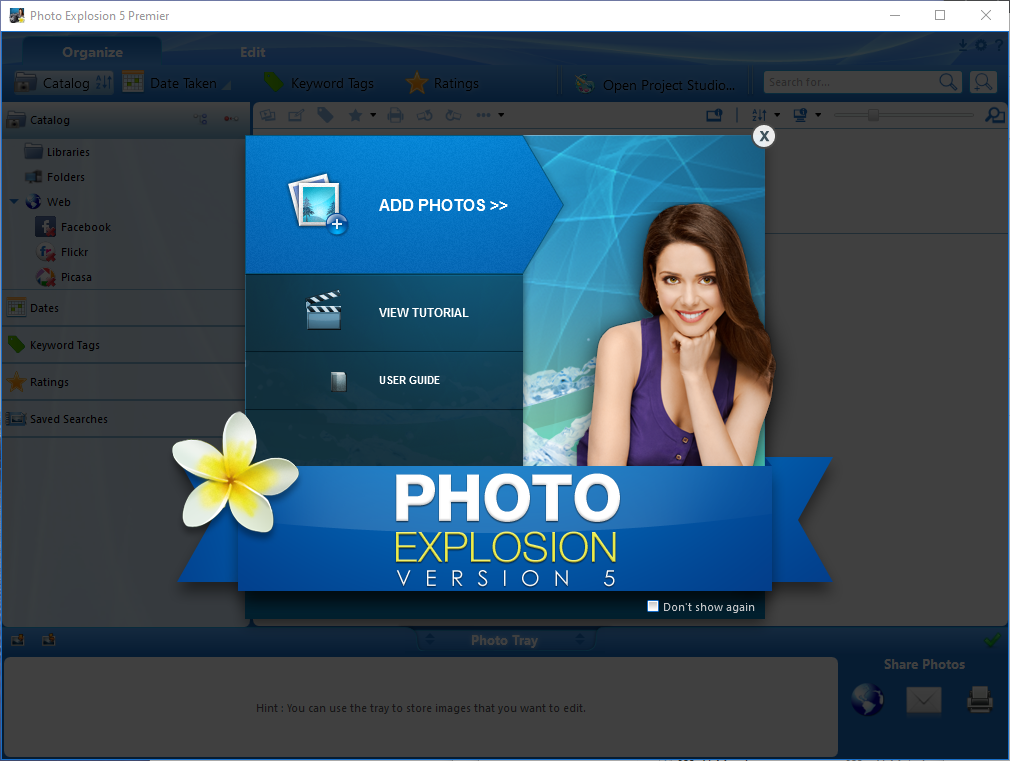Viewport: 1010px width, 761px height.
Task: Share photos by email envelope icon
Action: 924,699
